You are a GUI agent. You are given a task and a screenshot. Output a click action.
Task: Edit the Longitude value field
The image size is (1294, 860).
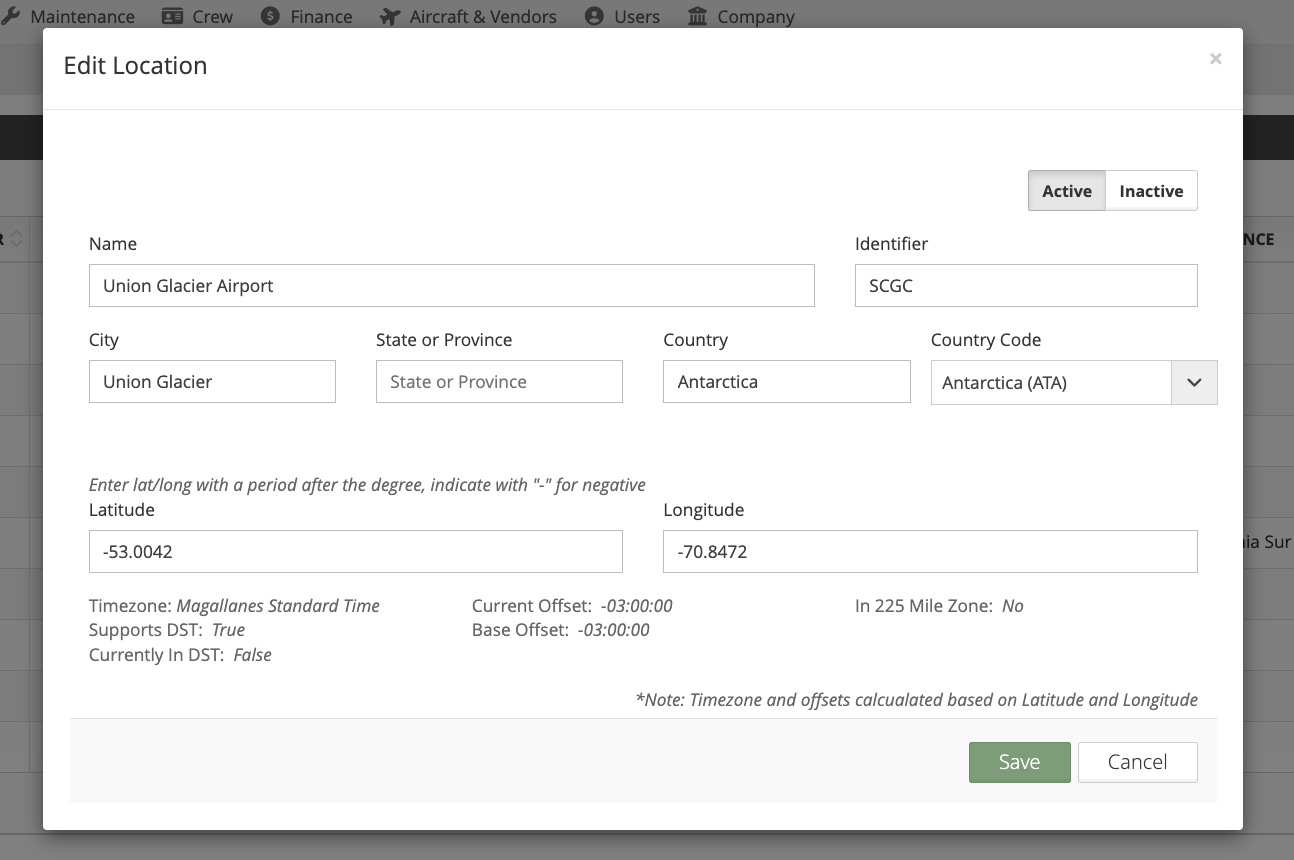pyautogui.click(x=929, y=552)
